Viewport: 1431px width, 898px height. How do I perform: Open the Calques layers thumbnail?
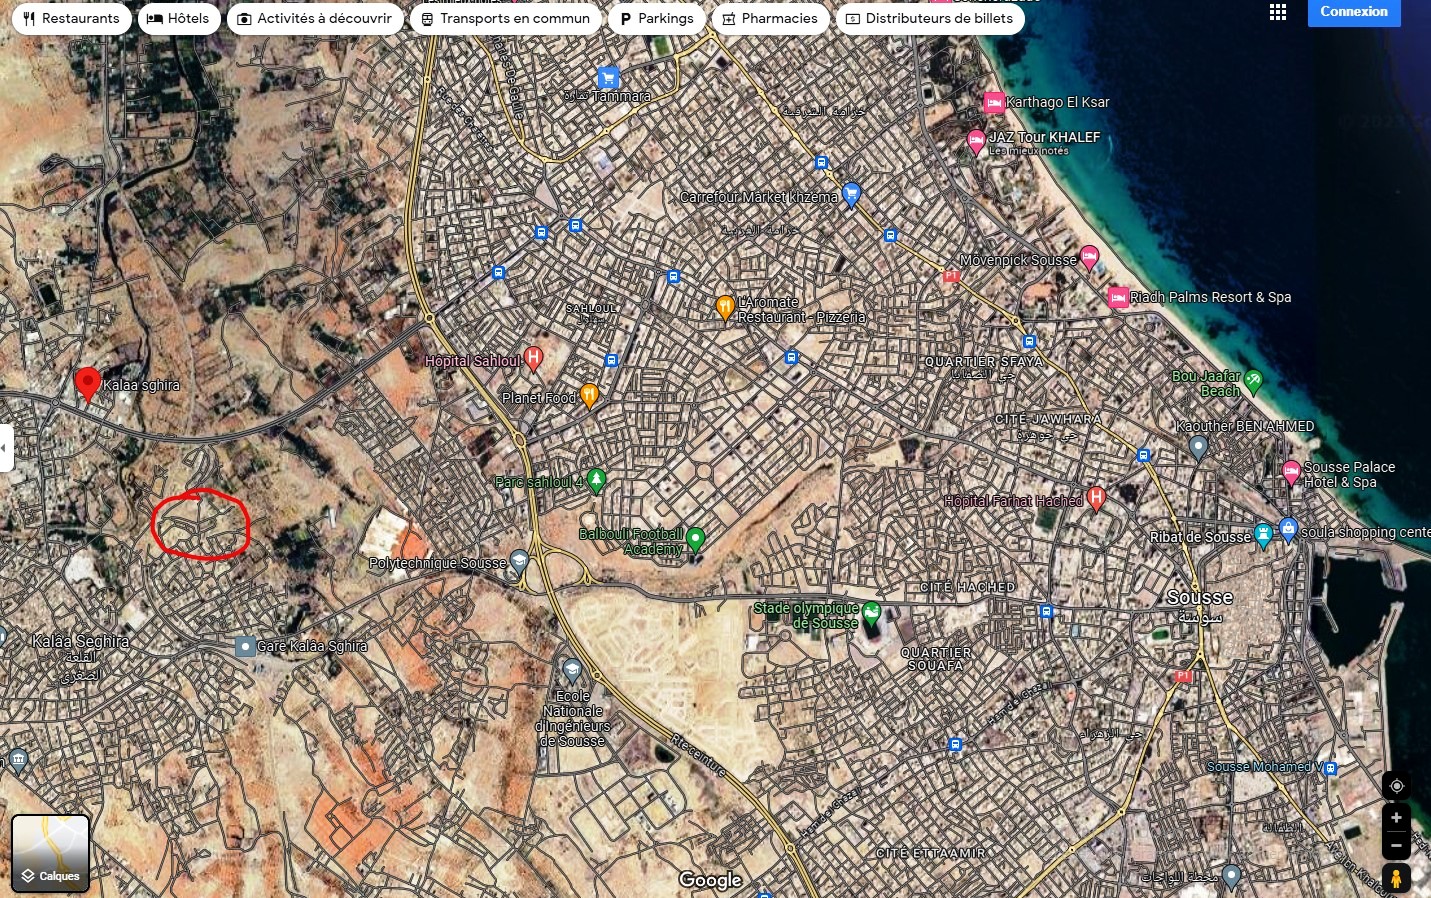coord(51,853)
